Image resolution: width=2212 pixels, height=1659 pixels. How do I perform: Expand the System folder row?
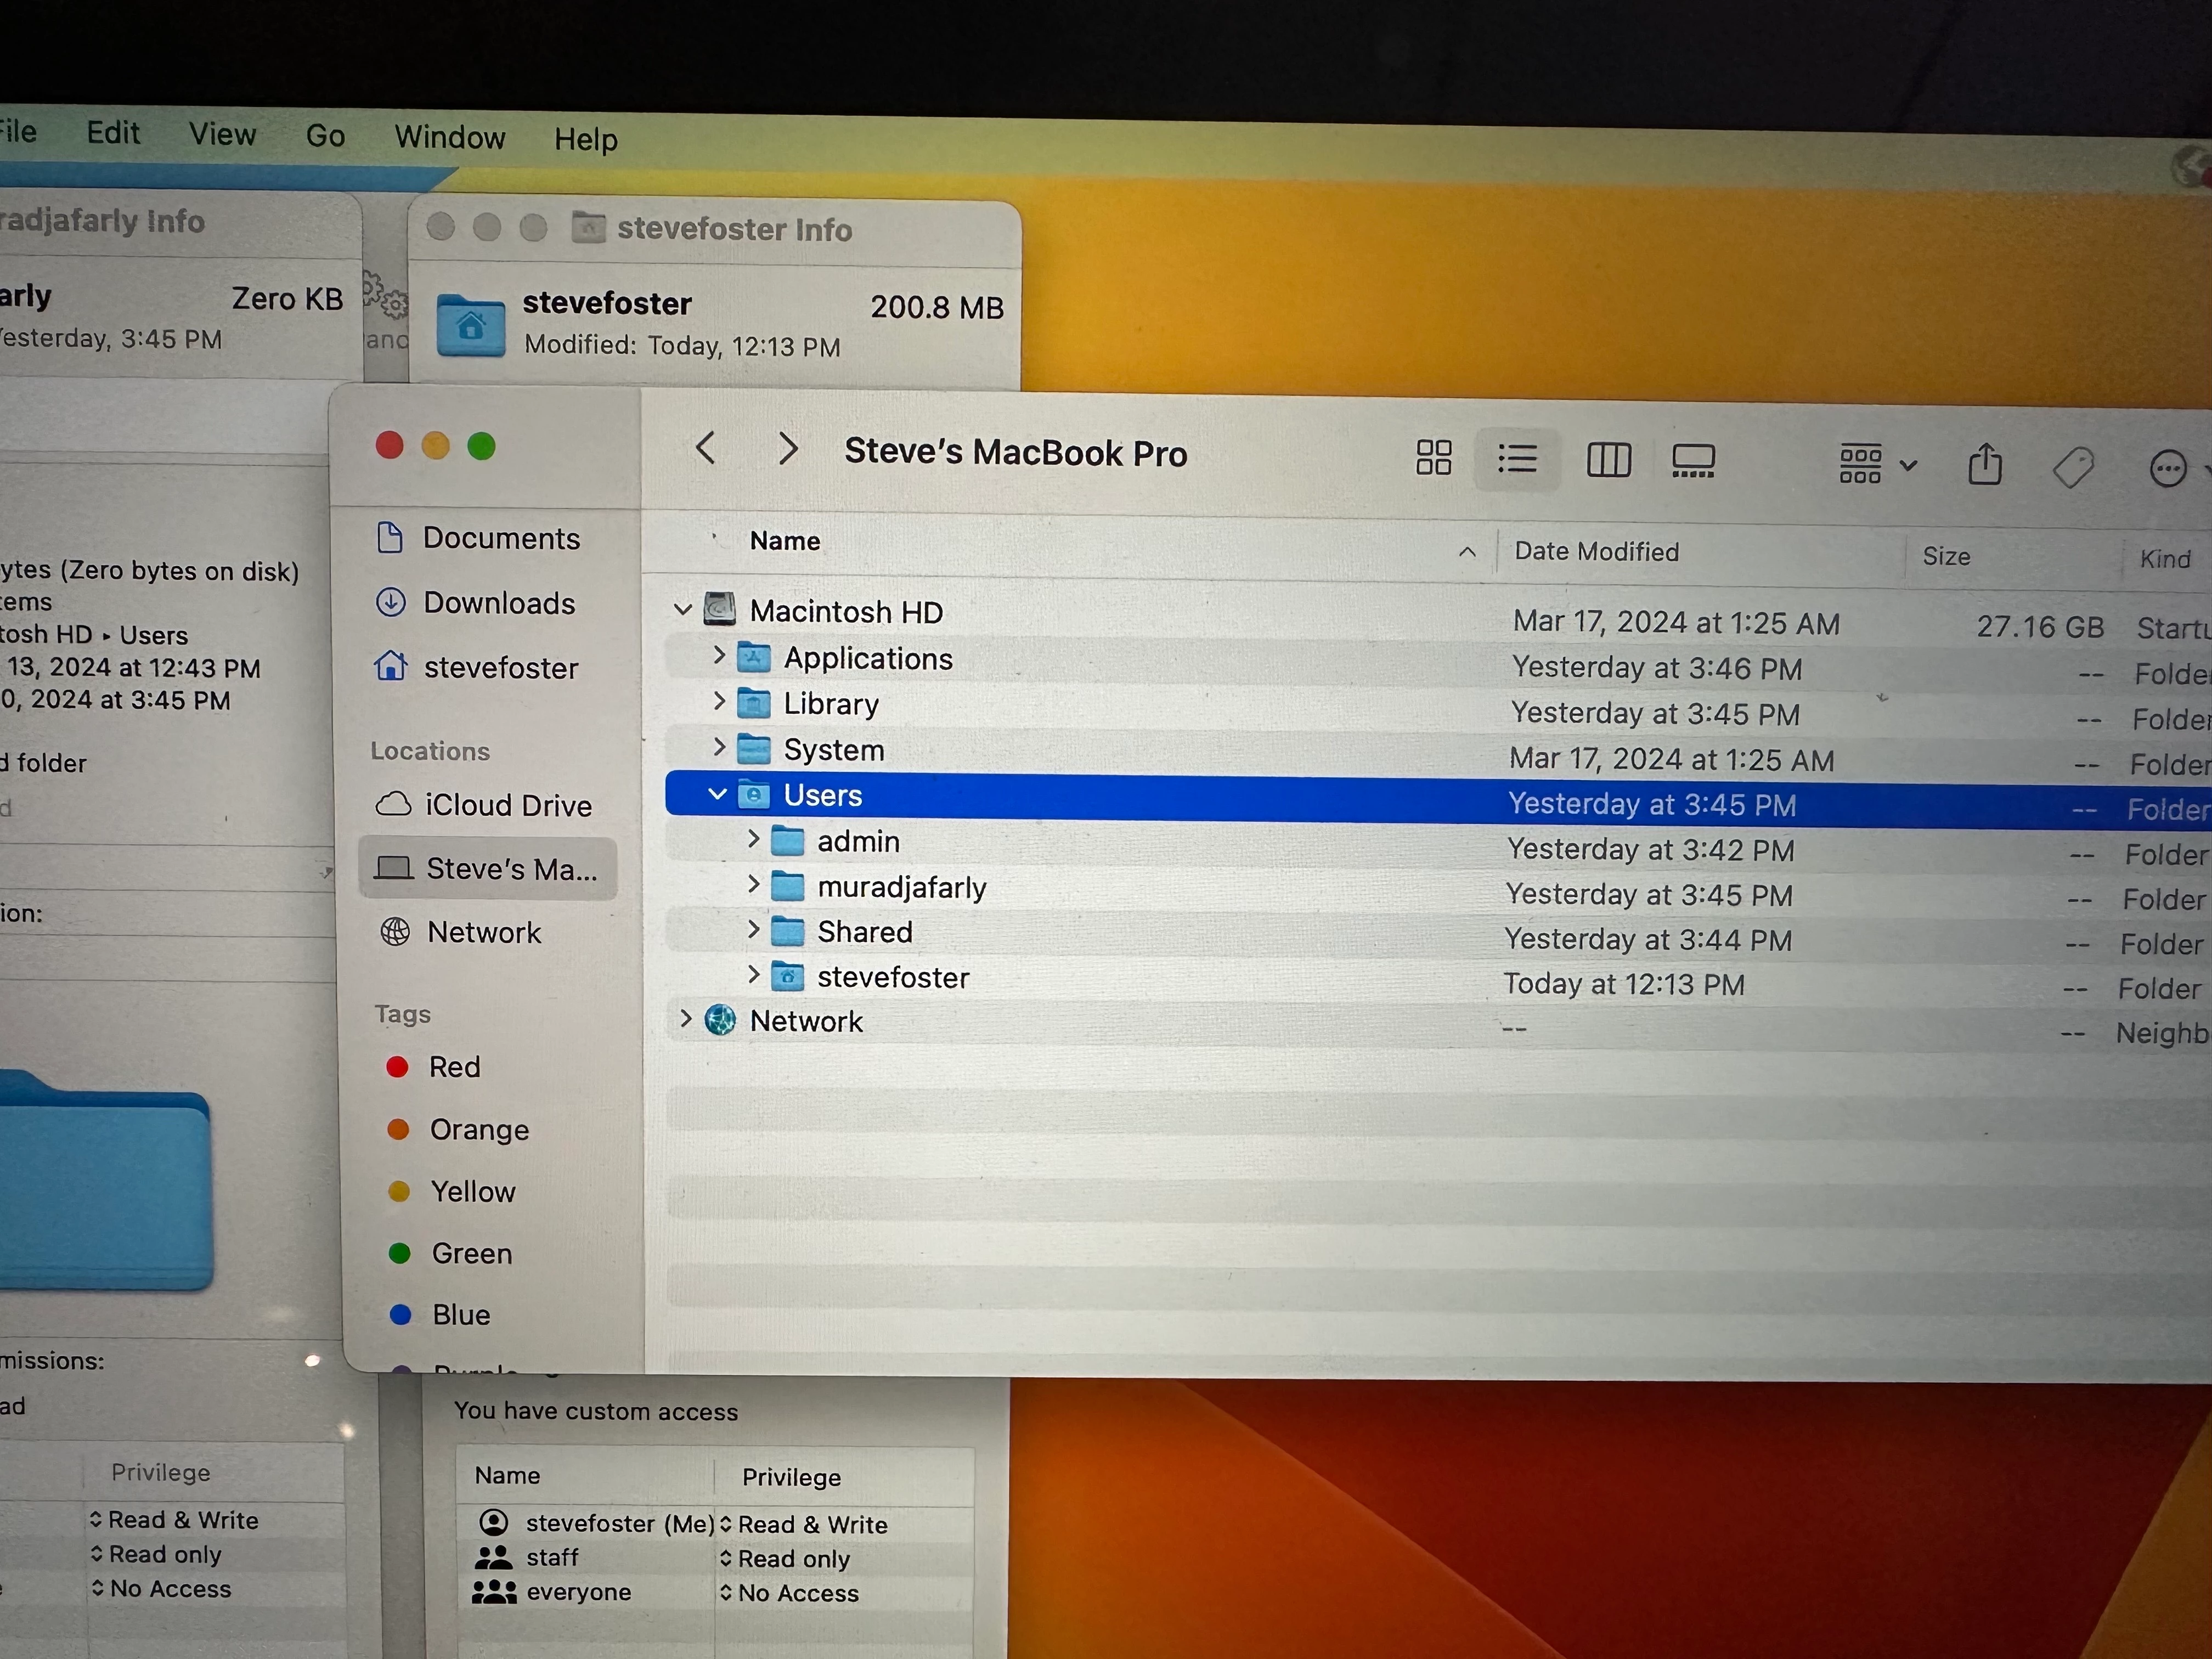point(718,747)
